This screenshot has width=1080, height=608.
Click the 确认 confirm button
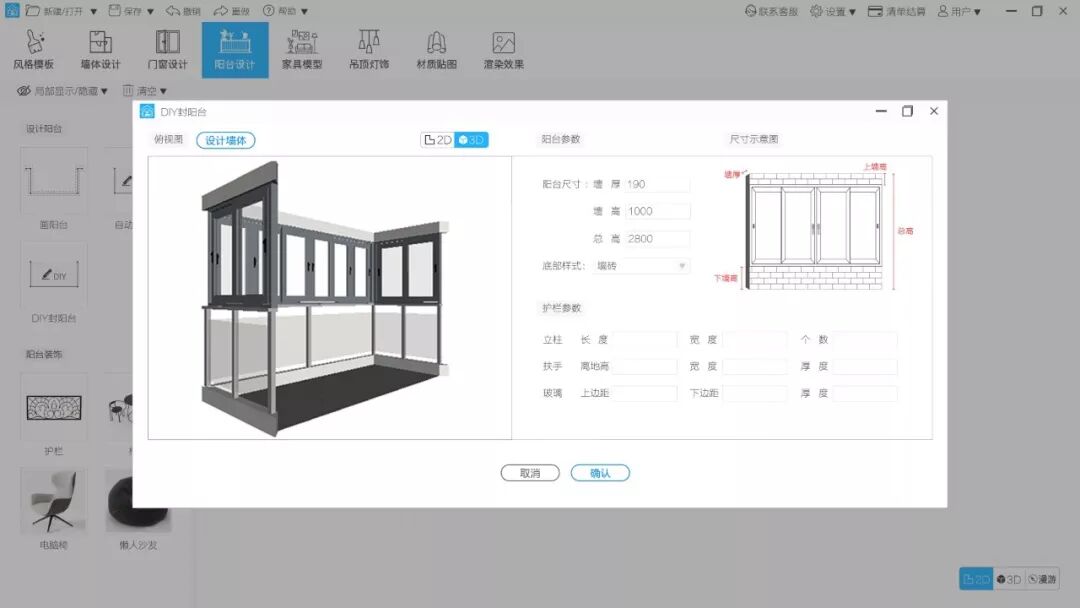600,472
